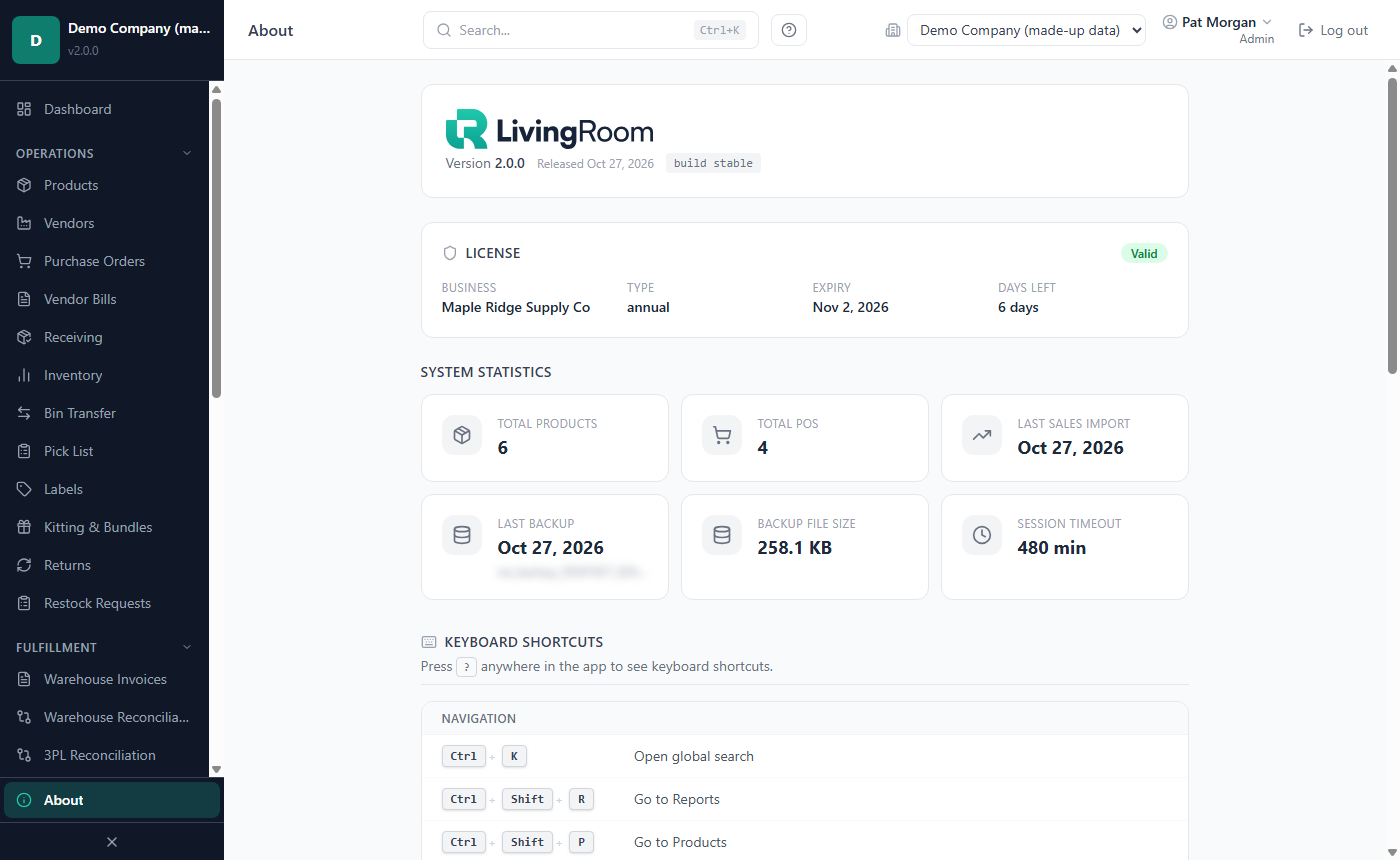Click the 'Open global search' shortcut row
The image size is (1400, 860).
coord(805,756)
